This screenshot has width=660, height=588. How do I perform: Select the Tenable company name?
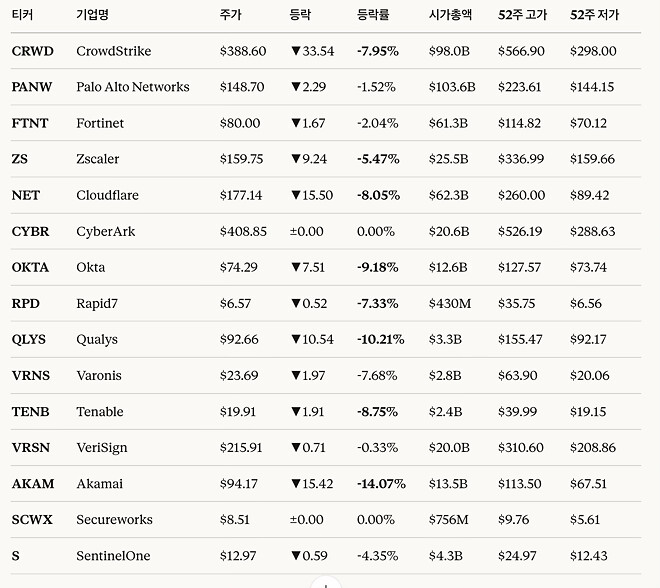pos(100,411)
